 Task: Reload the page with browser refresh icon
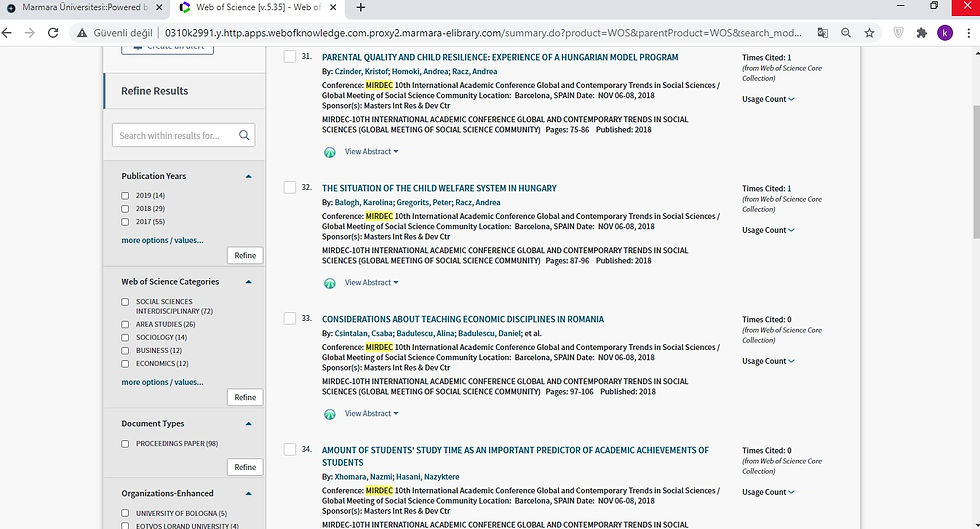pos(53,33)
